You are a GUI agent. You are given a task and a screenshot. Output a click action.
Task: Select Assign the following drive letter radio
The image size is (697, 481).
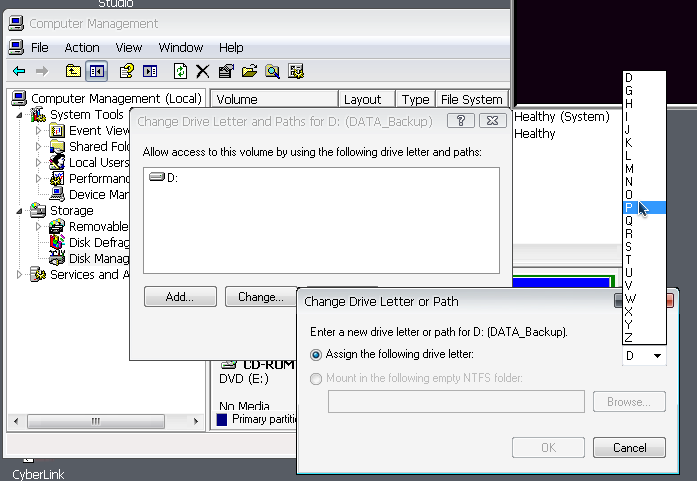316,354
